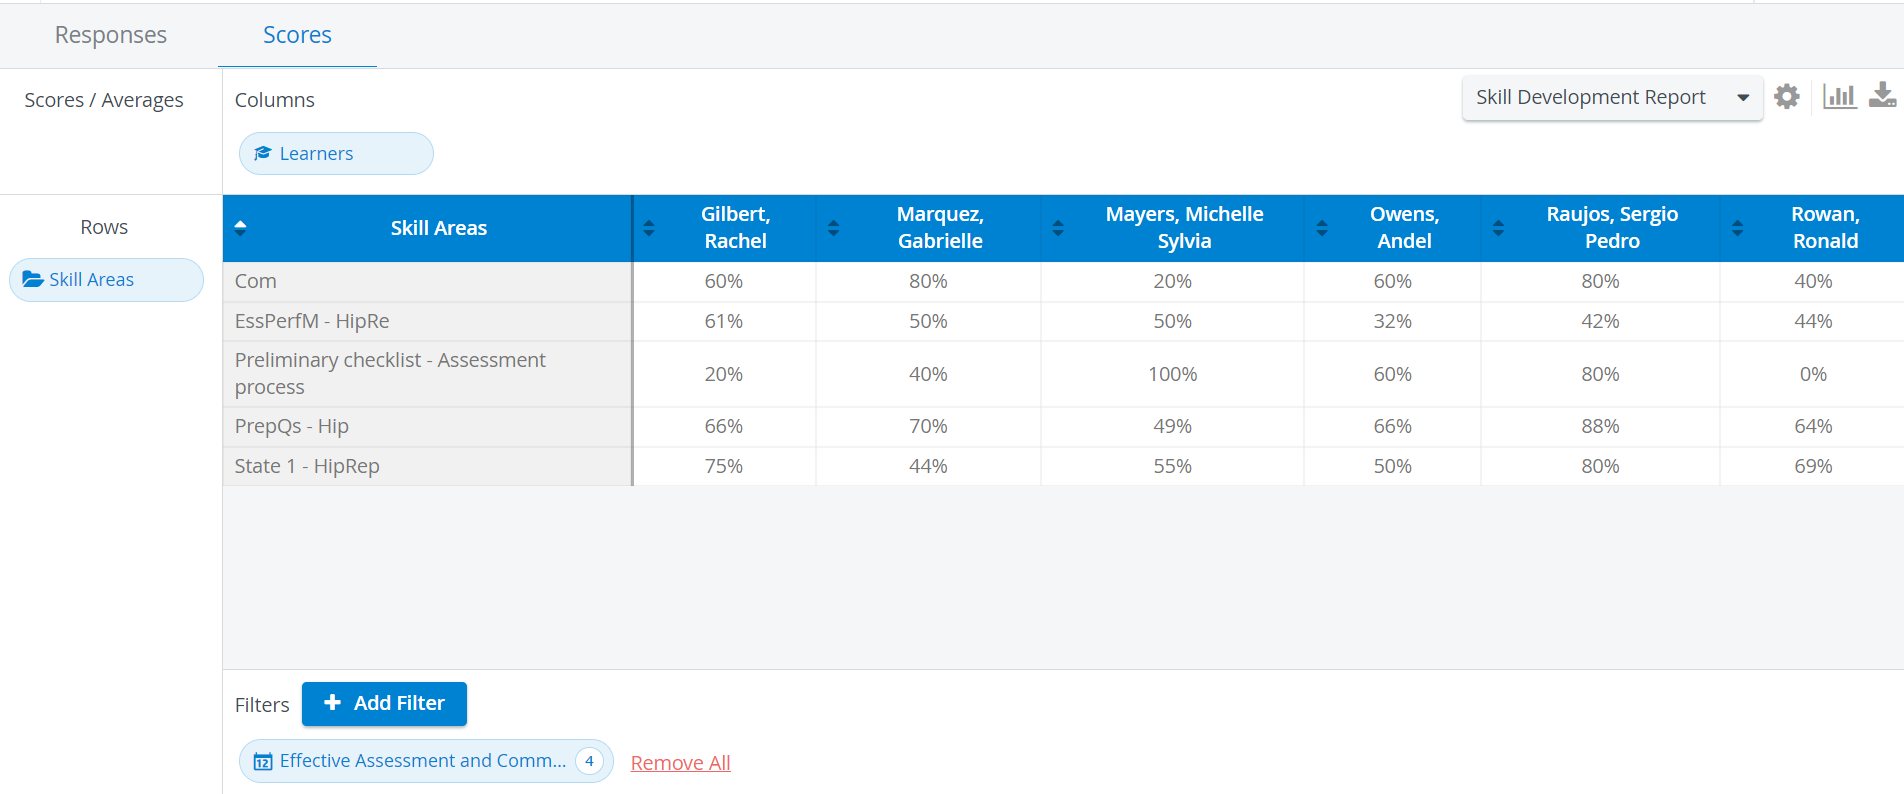
Task: Select the Skill Areas rows chip
Action: pos(106,280)
